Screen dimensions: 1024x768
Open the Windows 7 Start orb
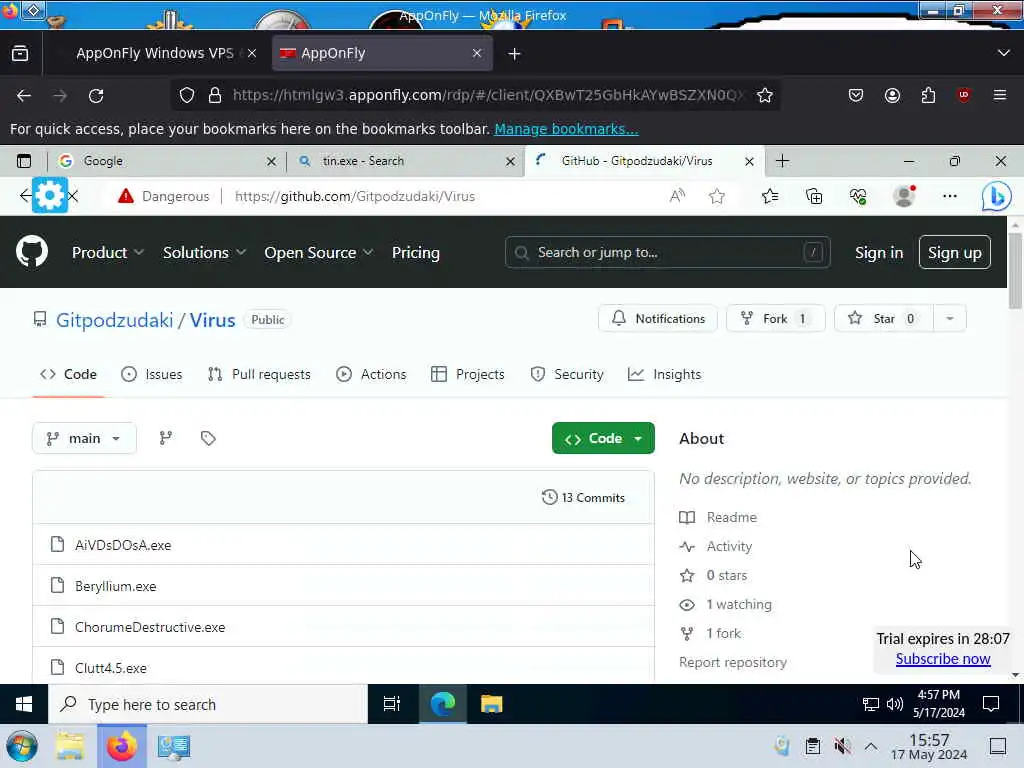[x=22, y=746]
